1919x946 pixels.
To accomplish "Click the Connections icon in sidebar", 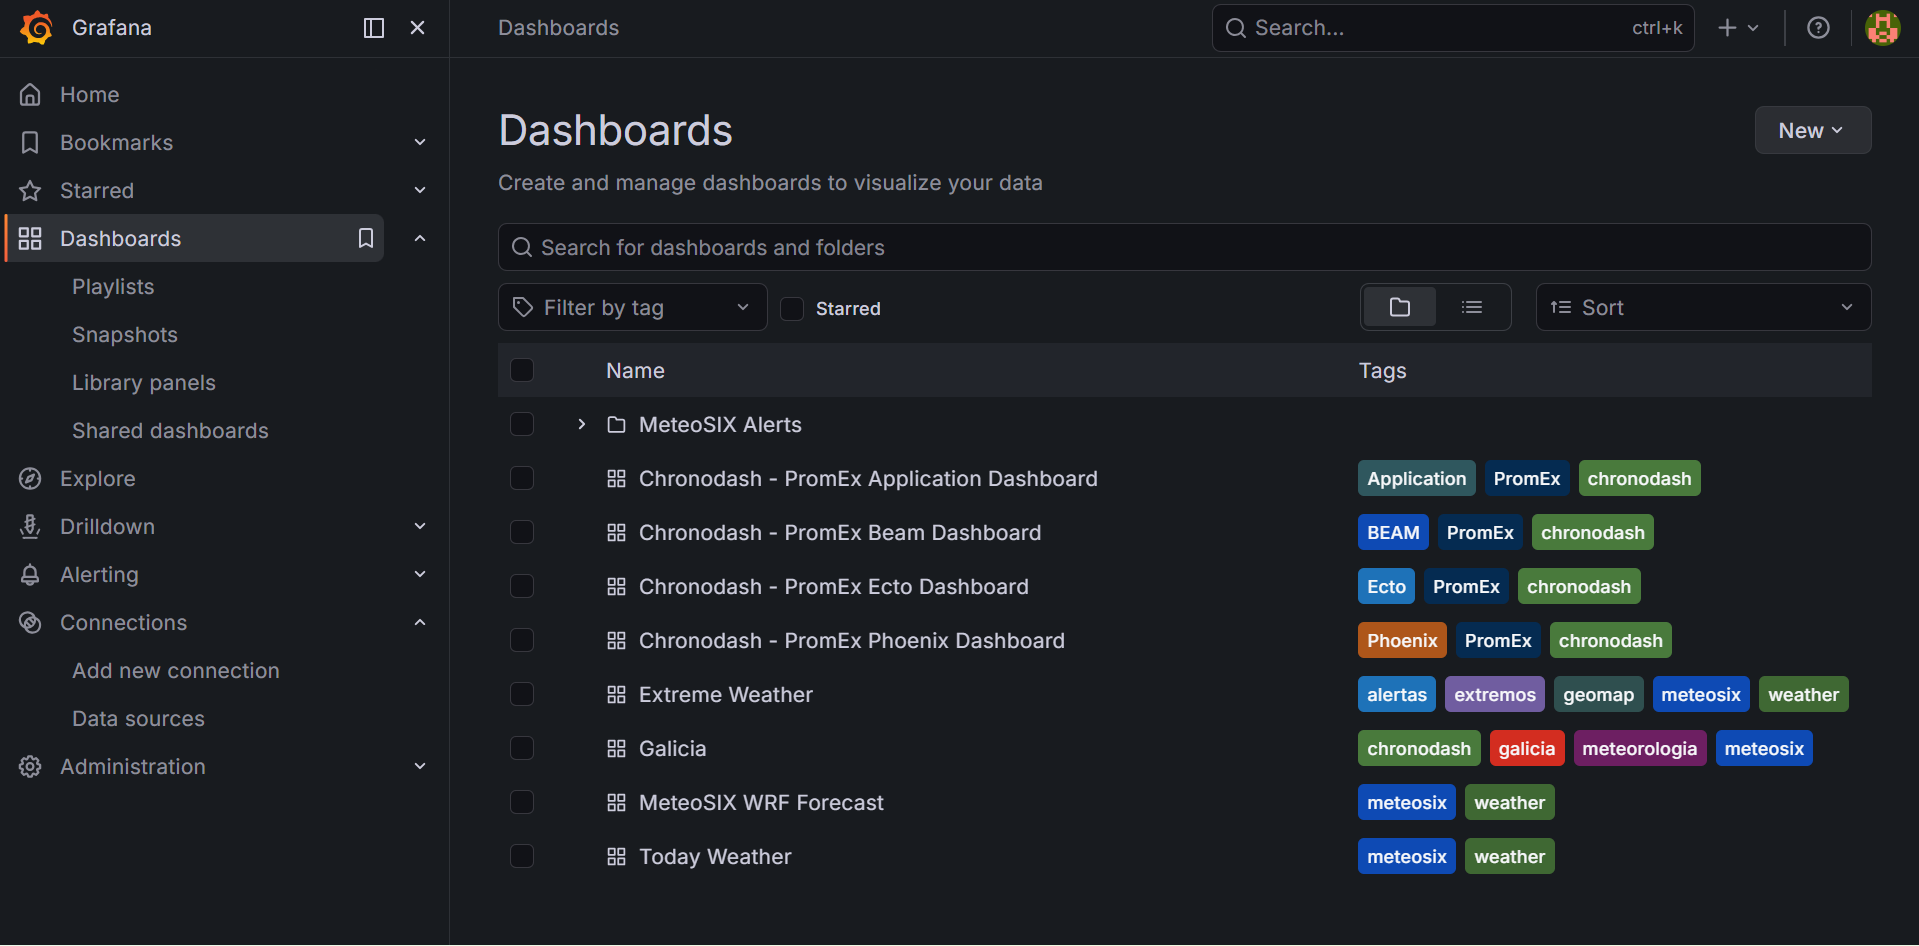I will (x=30, y=623).
